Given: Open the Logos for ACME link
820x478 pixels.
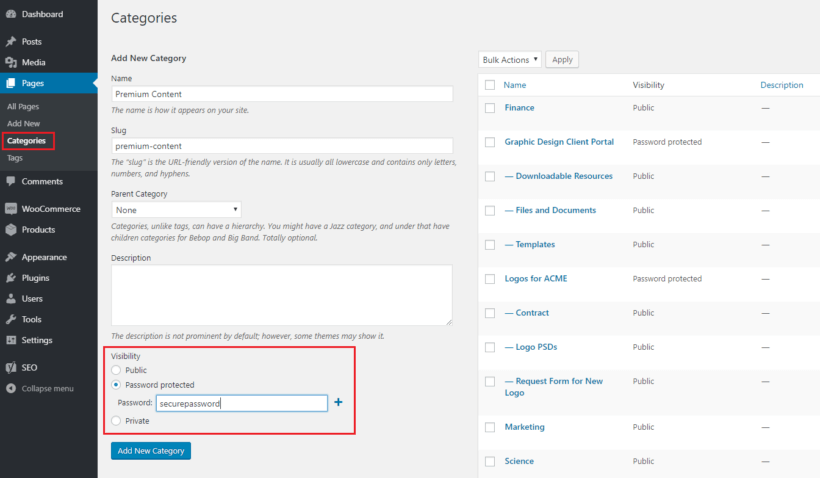Looking at the screenshot, I should [x=536, y=278].
